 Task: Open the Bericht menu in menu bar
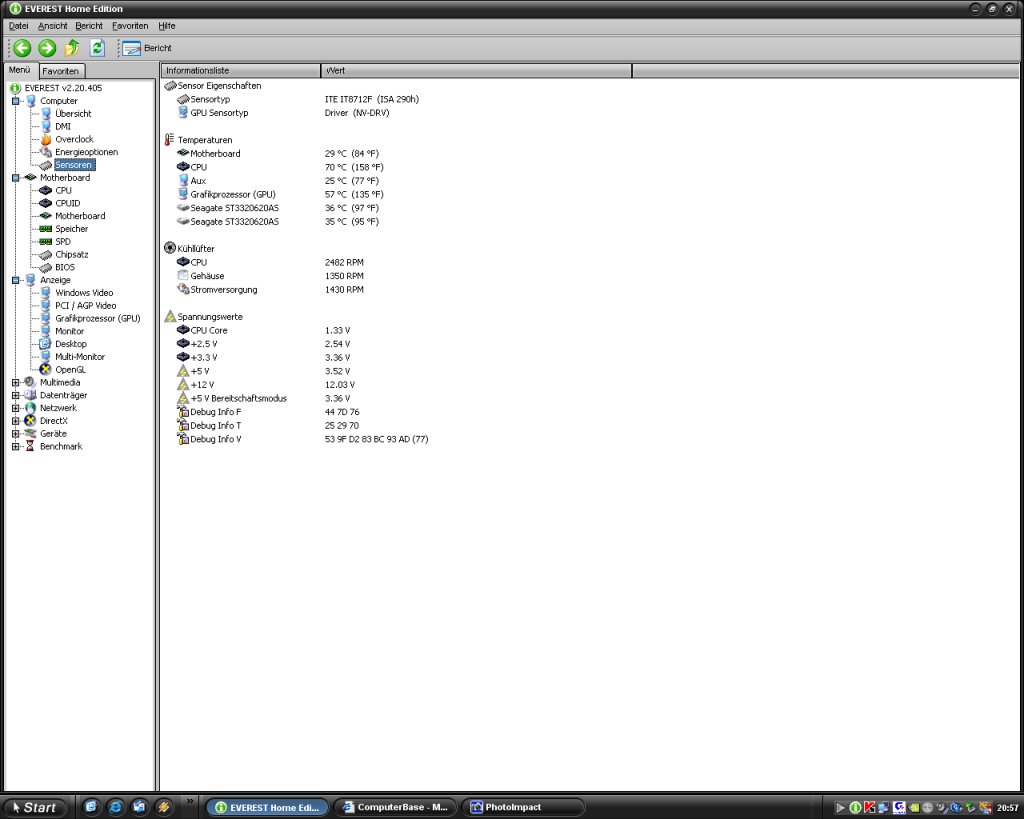pos(89,26)
